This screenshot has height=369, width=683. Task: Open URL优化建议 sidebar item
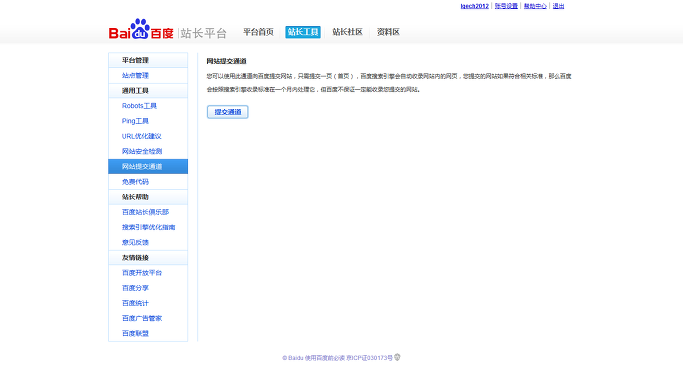pos(142,136)
